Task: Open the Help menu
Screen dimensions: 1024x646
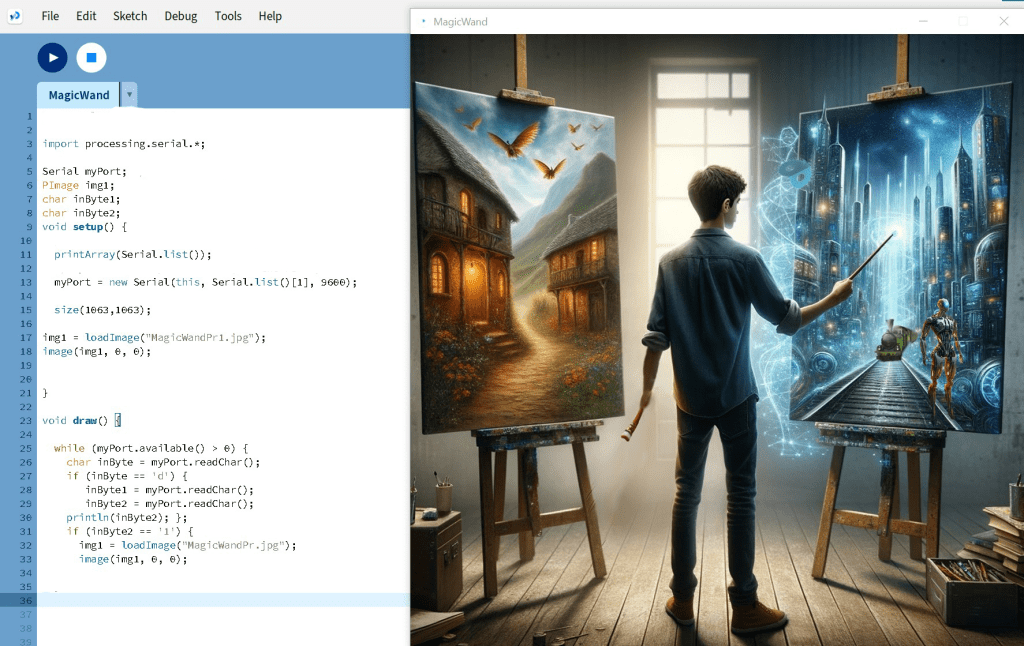Action: click(270, 16)
